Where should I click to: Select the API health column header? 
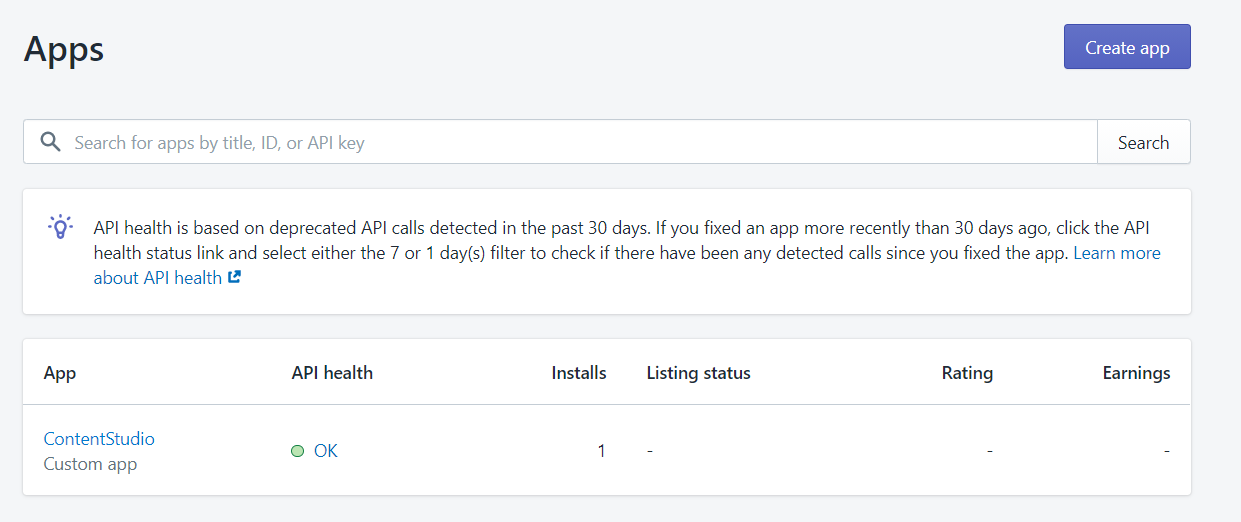point(332,373)
